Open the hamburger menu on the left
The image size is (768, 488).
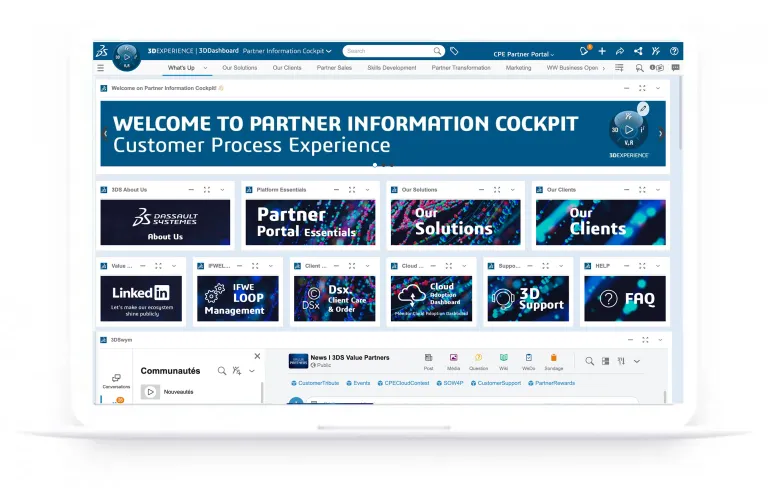click(x=100, y=68)
